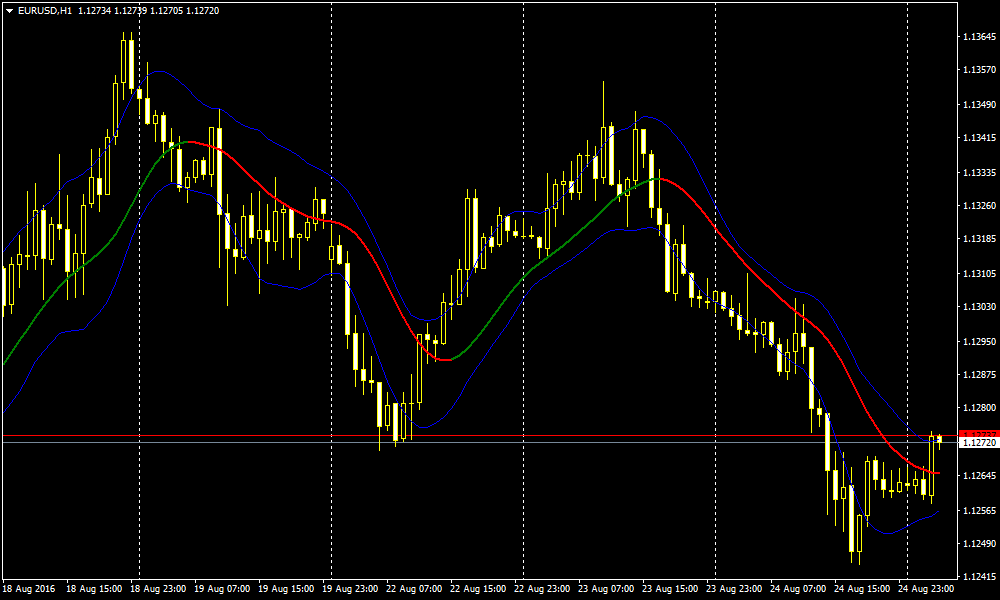Click the 23 Aug 15:00 time label

coord(671,589)
